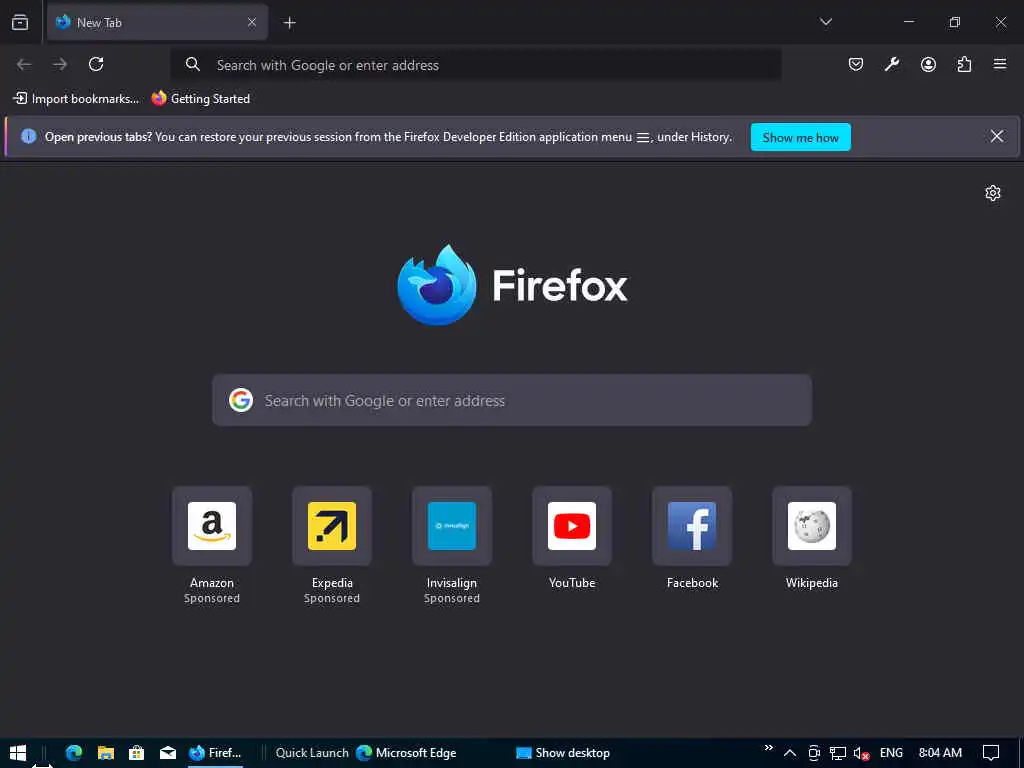Open the Wikipedia shortcut tile
1024x768 pixels.
(x=812, y=526)
